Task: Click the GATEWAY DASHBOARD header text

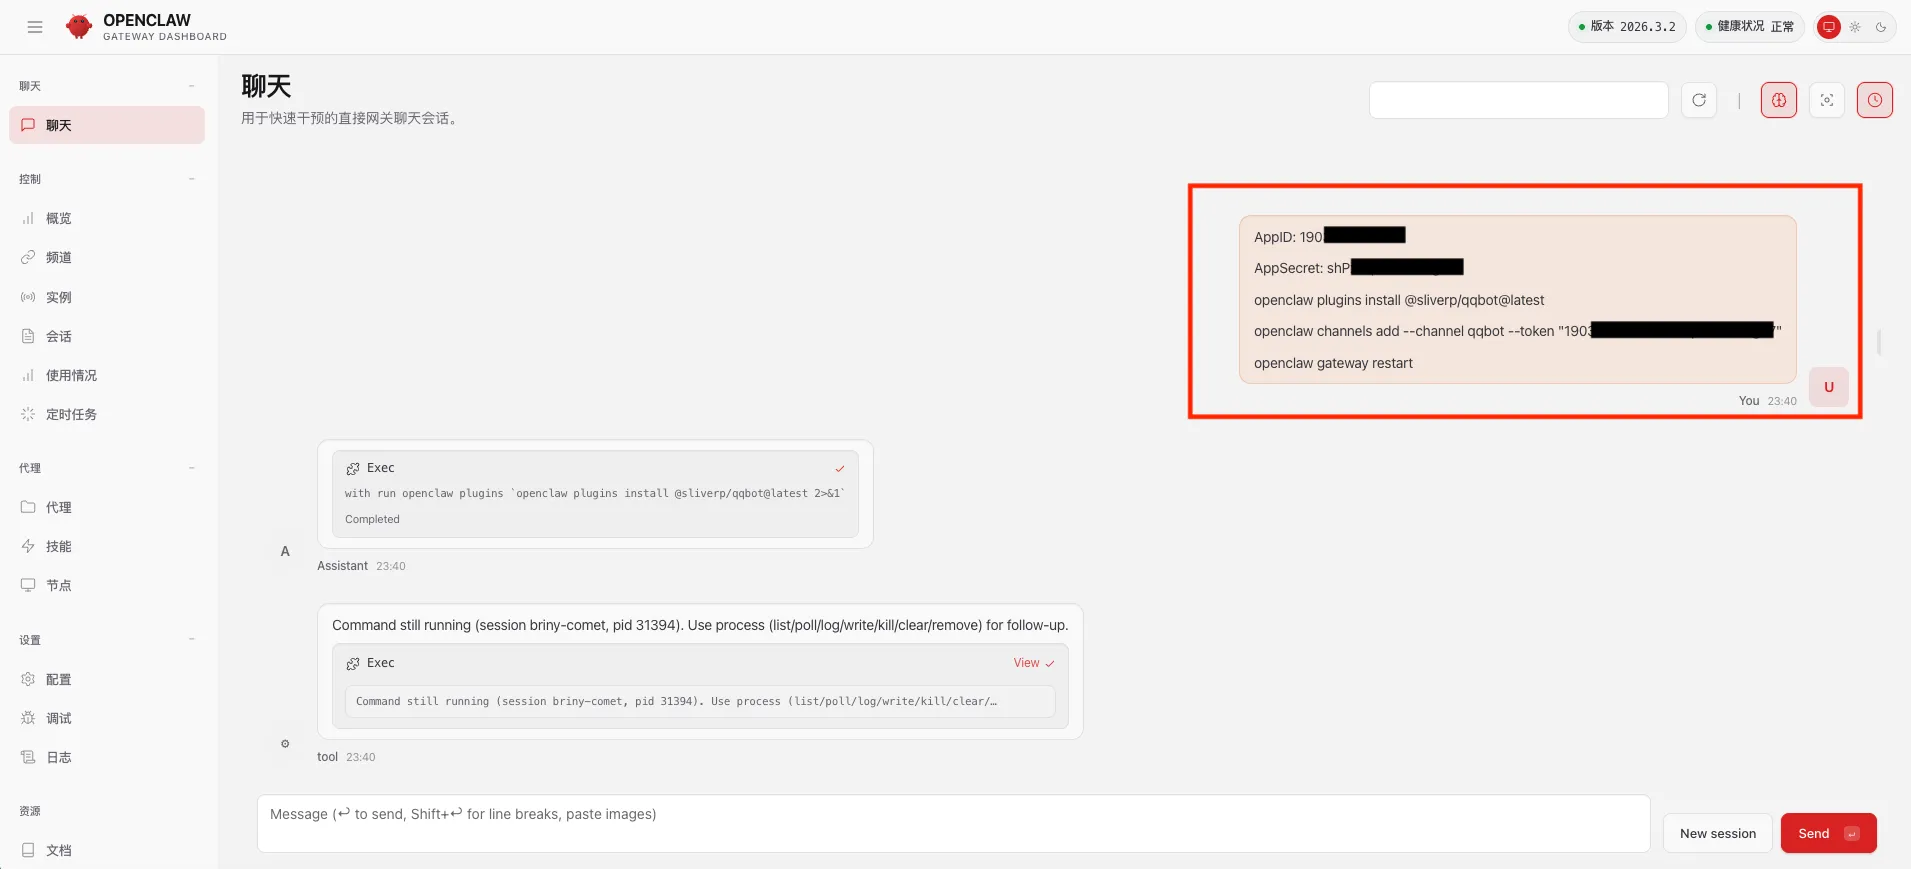Action: point(165,37)
